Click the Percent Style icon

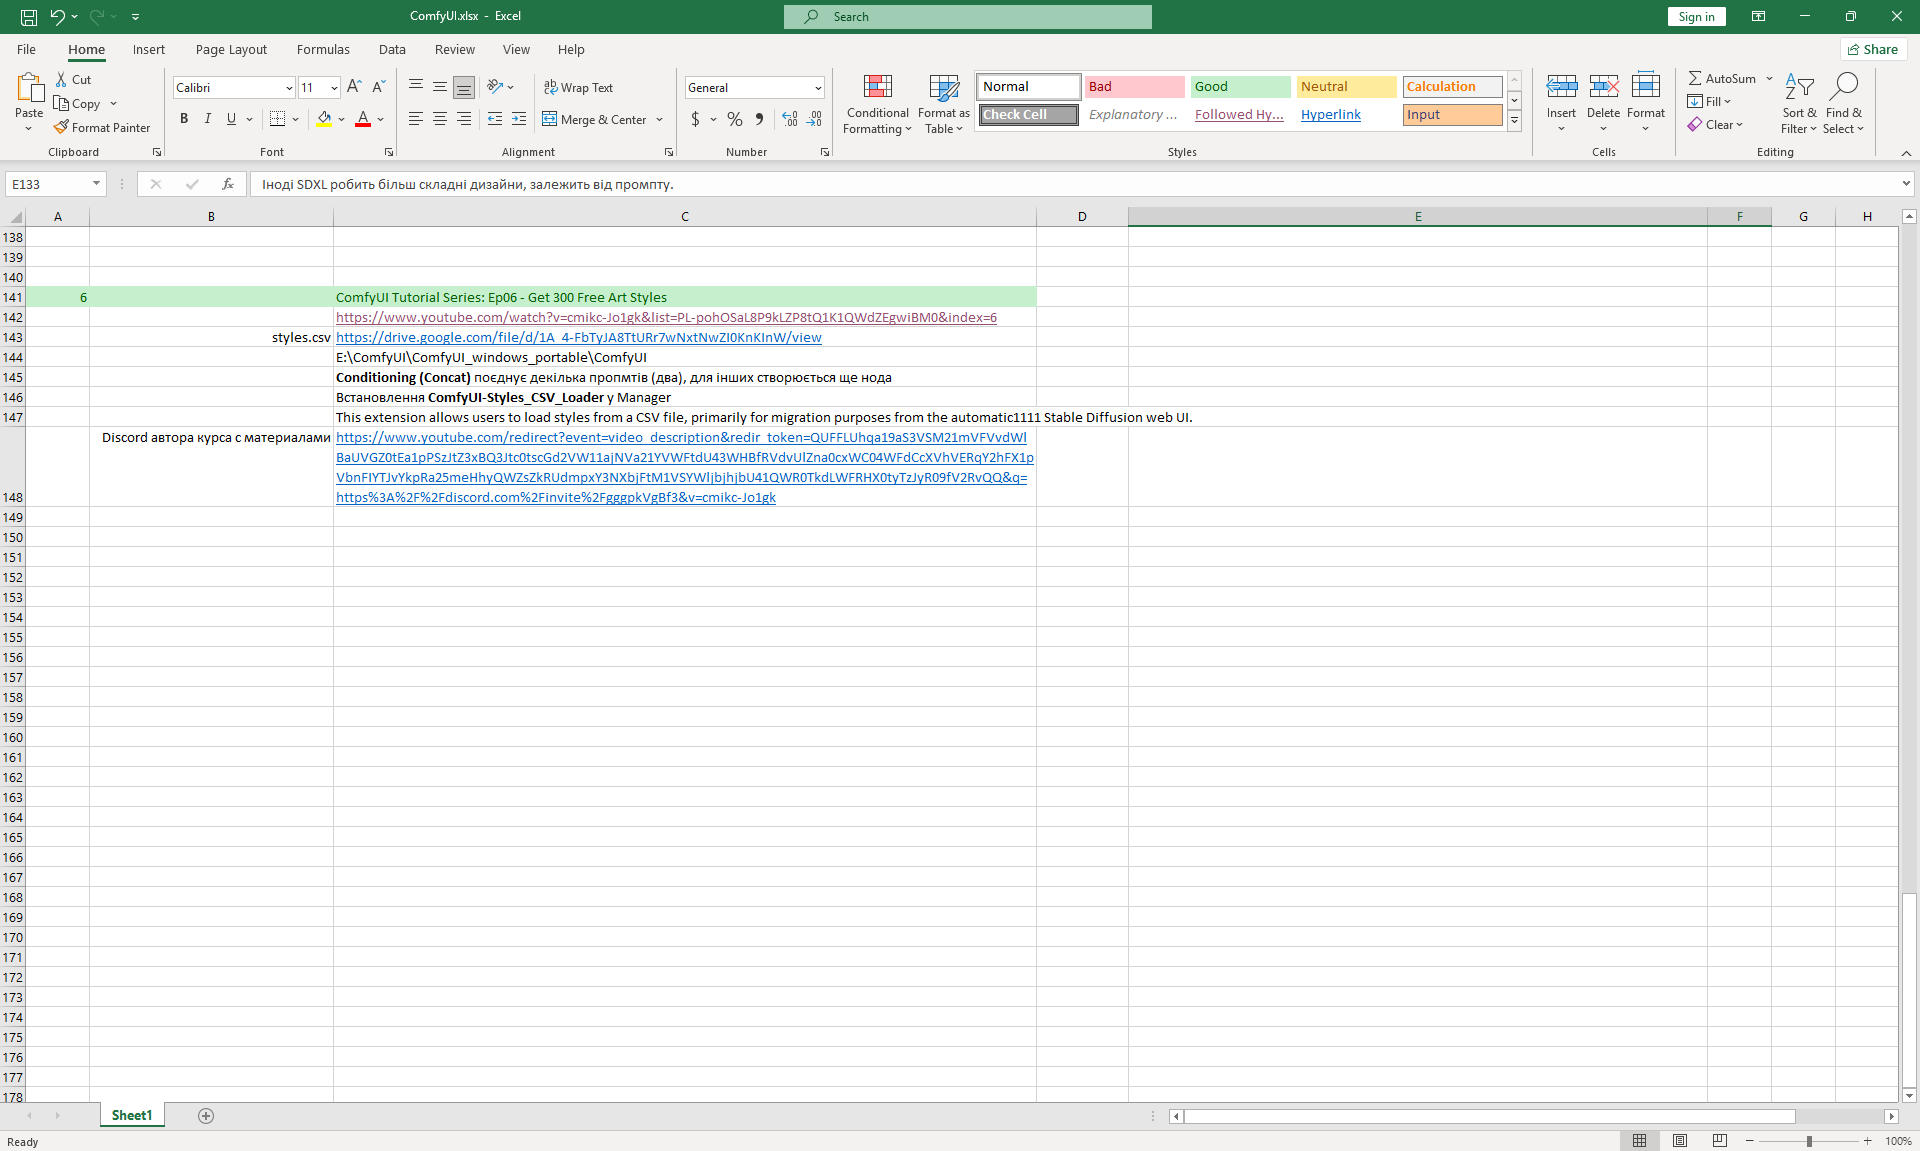(735, 119)
